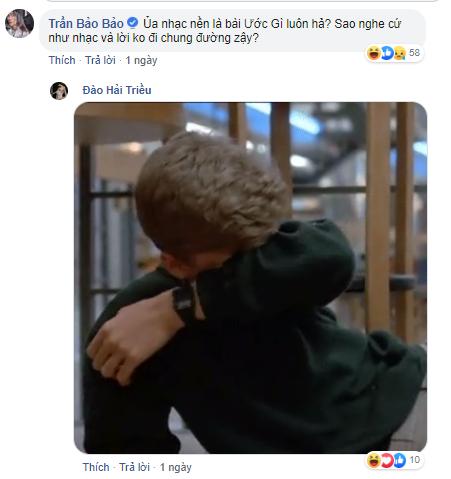
Task: Open Đào Hải Triều's small avatar
Action: click(x=59, y=91)
